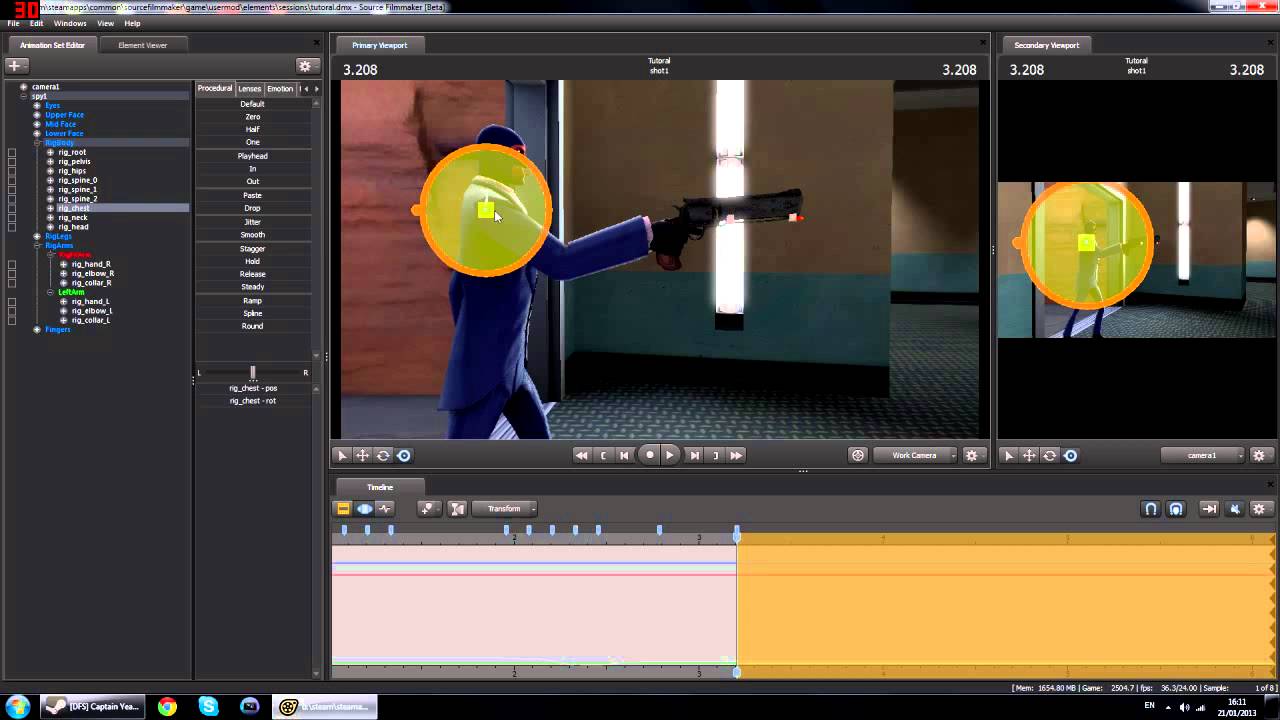Rewind to the start of playback
This screenshot has width=1280, height=720.
581,455
